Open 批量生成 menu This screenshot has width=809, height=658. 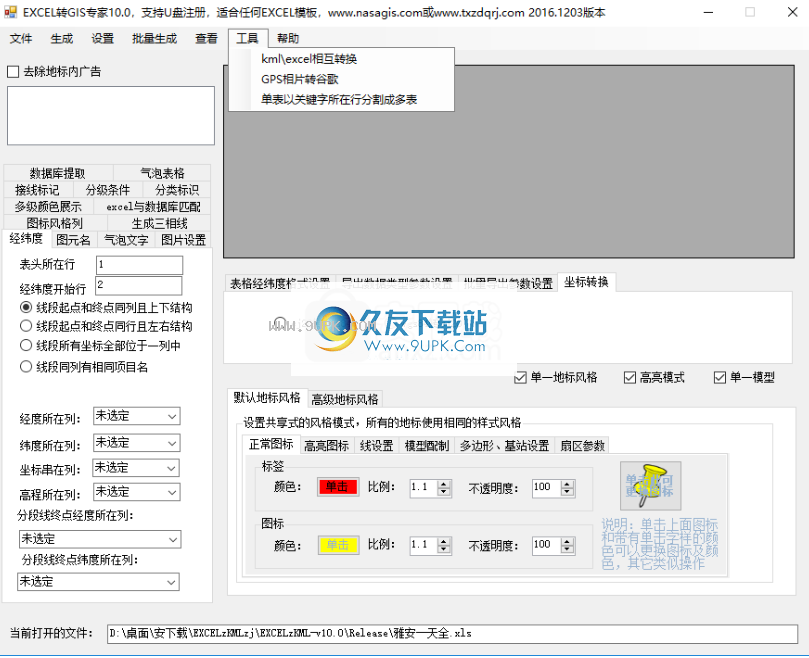pos(154,39)
